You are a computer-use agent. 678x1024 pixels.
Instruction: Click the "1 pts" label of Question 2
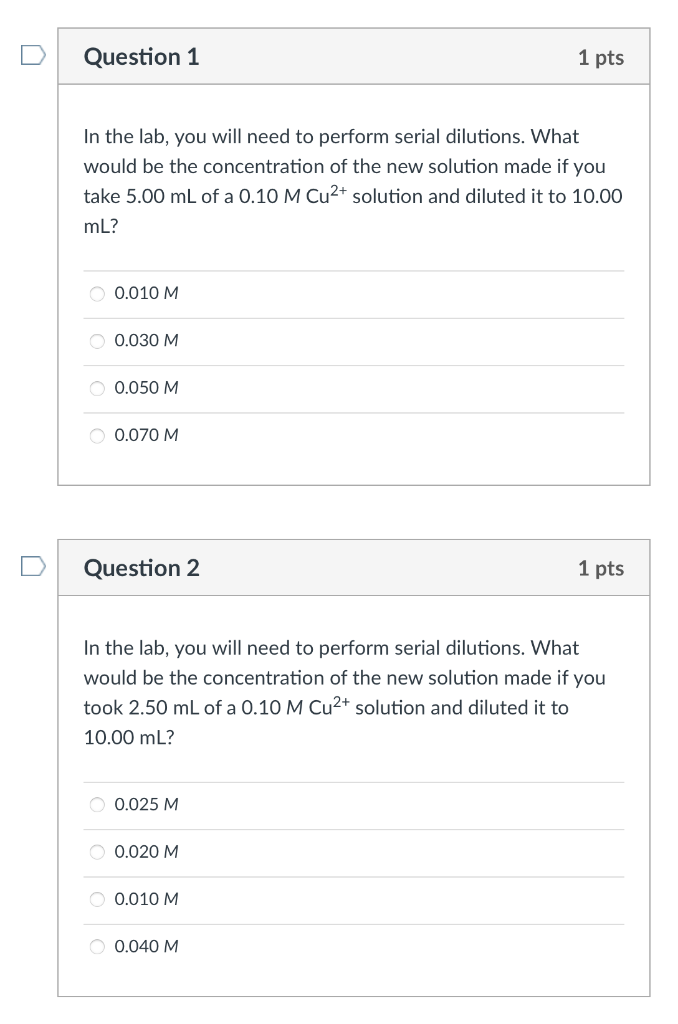pos(600,569)
